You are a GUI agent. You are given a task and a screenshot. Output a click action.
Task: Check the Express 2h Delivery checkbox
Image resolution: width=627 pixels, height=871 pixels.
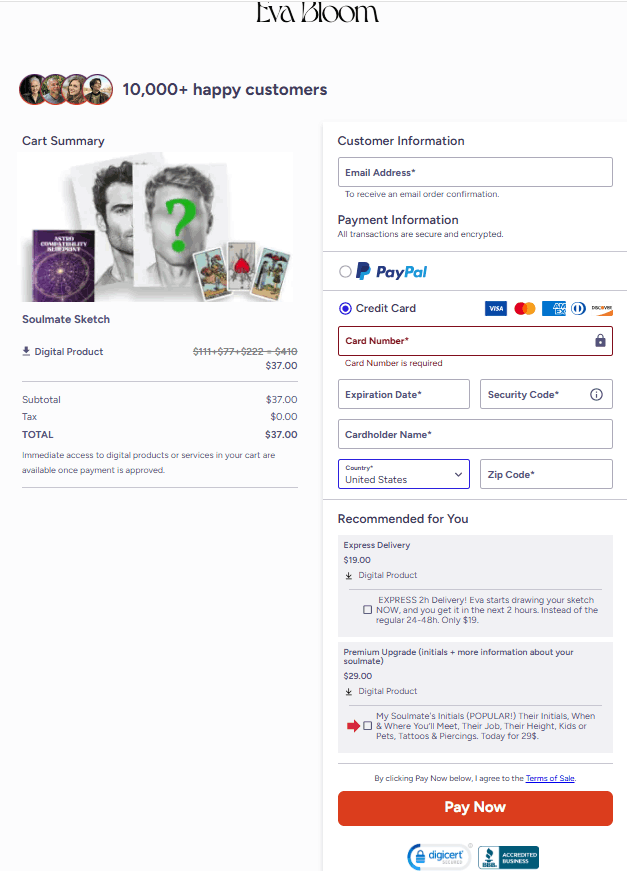coord(367,610)
